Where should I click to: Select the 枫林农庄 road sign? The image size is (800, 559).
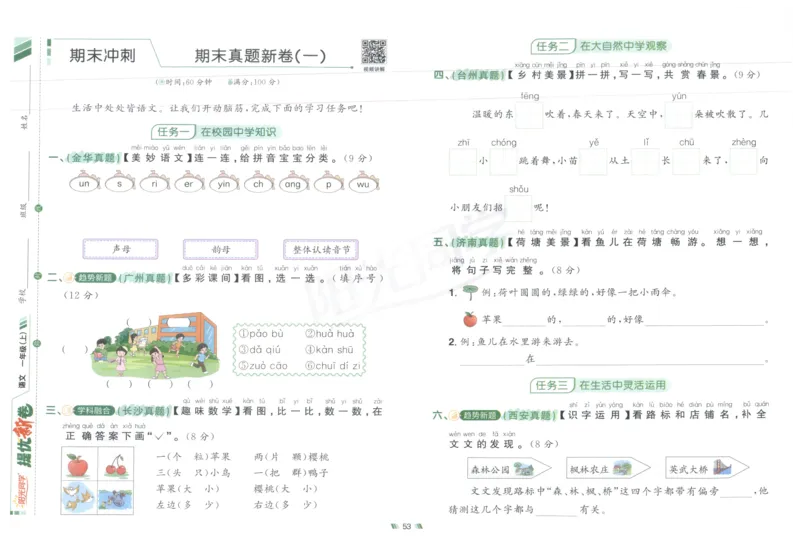[x=608, y=469]
